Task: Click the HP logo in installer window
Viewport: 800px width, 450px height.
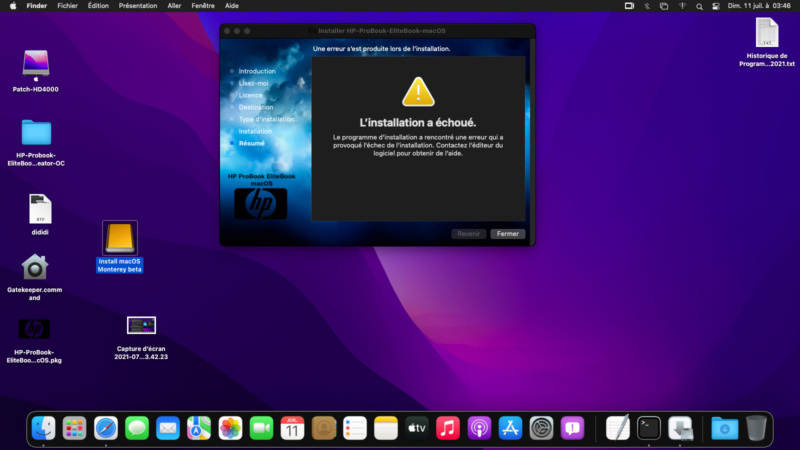Action: (x=261, y=204)
